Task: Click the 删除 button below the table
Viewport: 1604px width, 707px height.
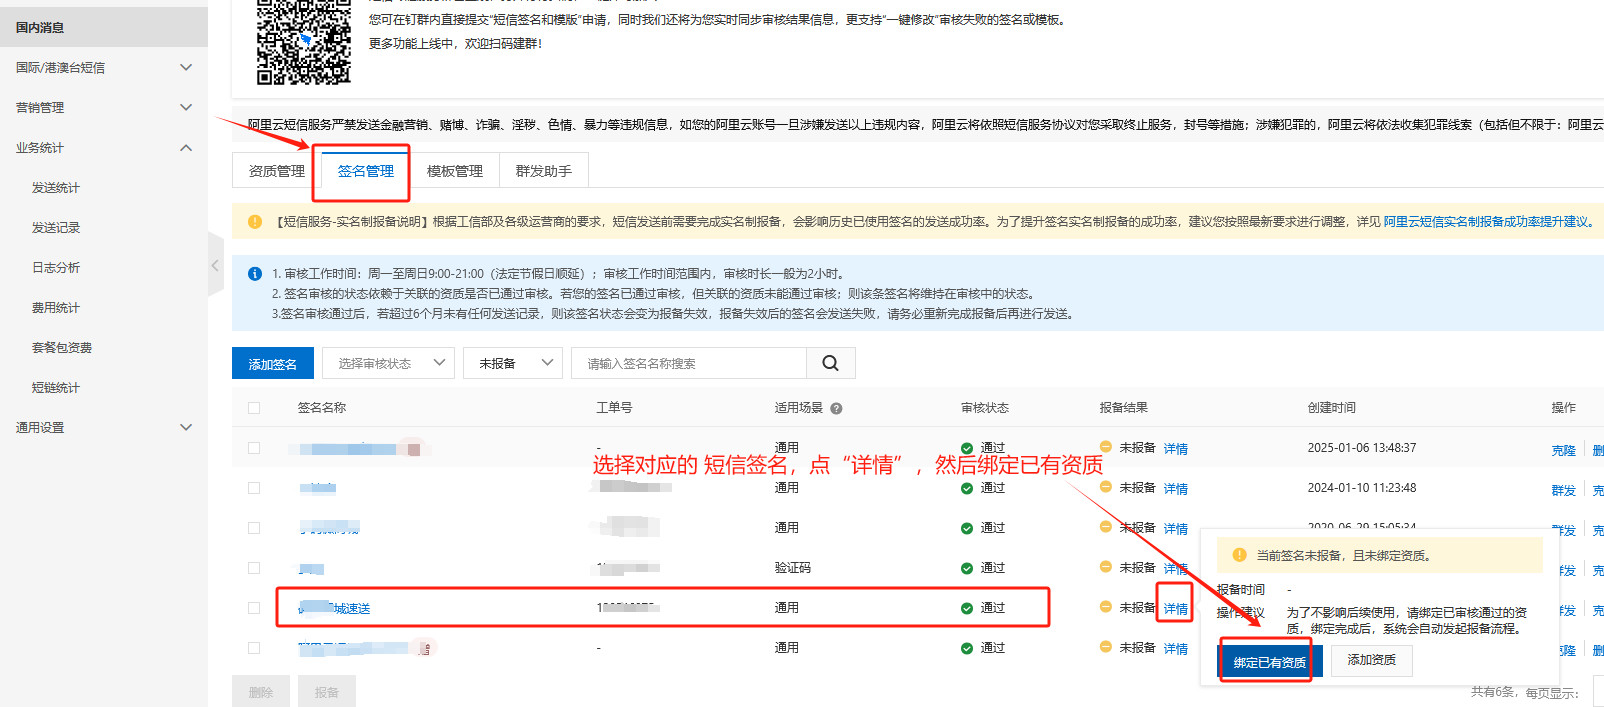Action: coord(261,691)
